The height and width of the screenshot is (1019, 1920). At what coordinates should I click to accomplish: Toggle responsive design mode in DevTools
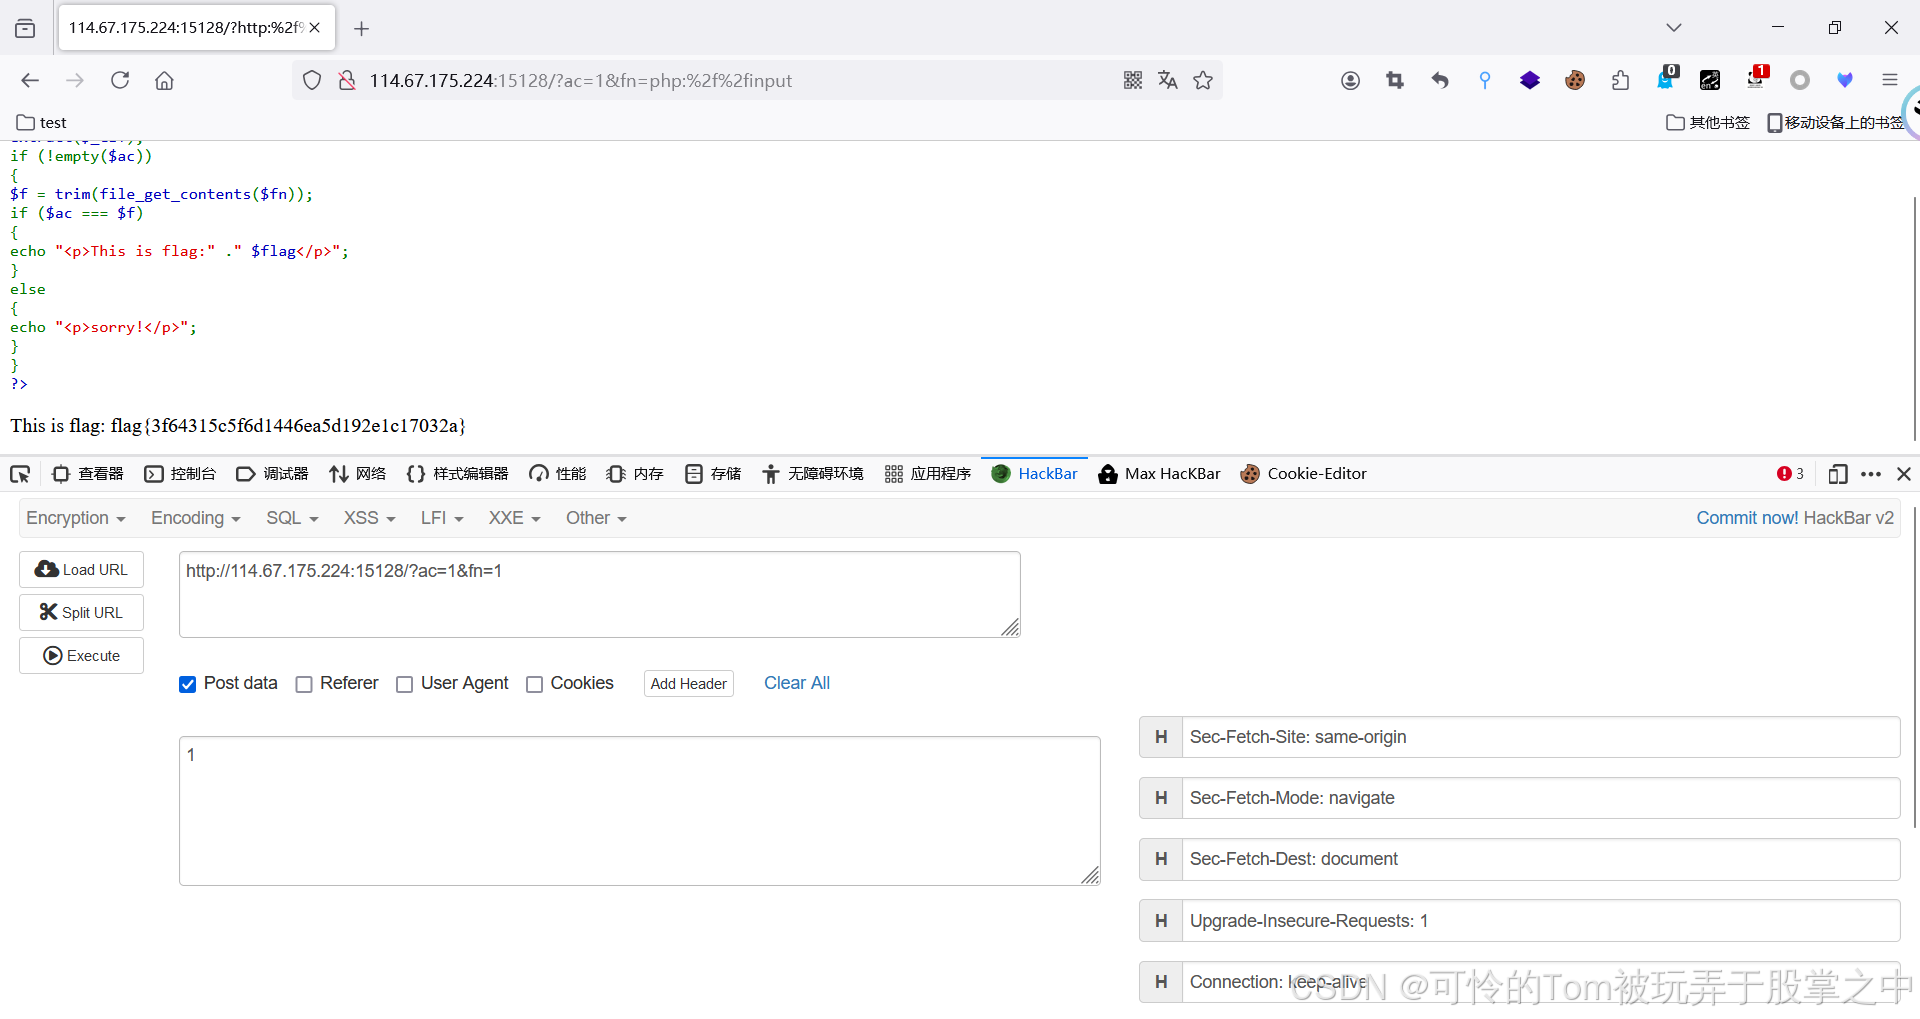coord(1838,474)
